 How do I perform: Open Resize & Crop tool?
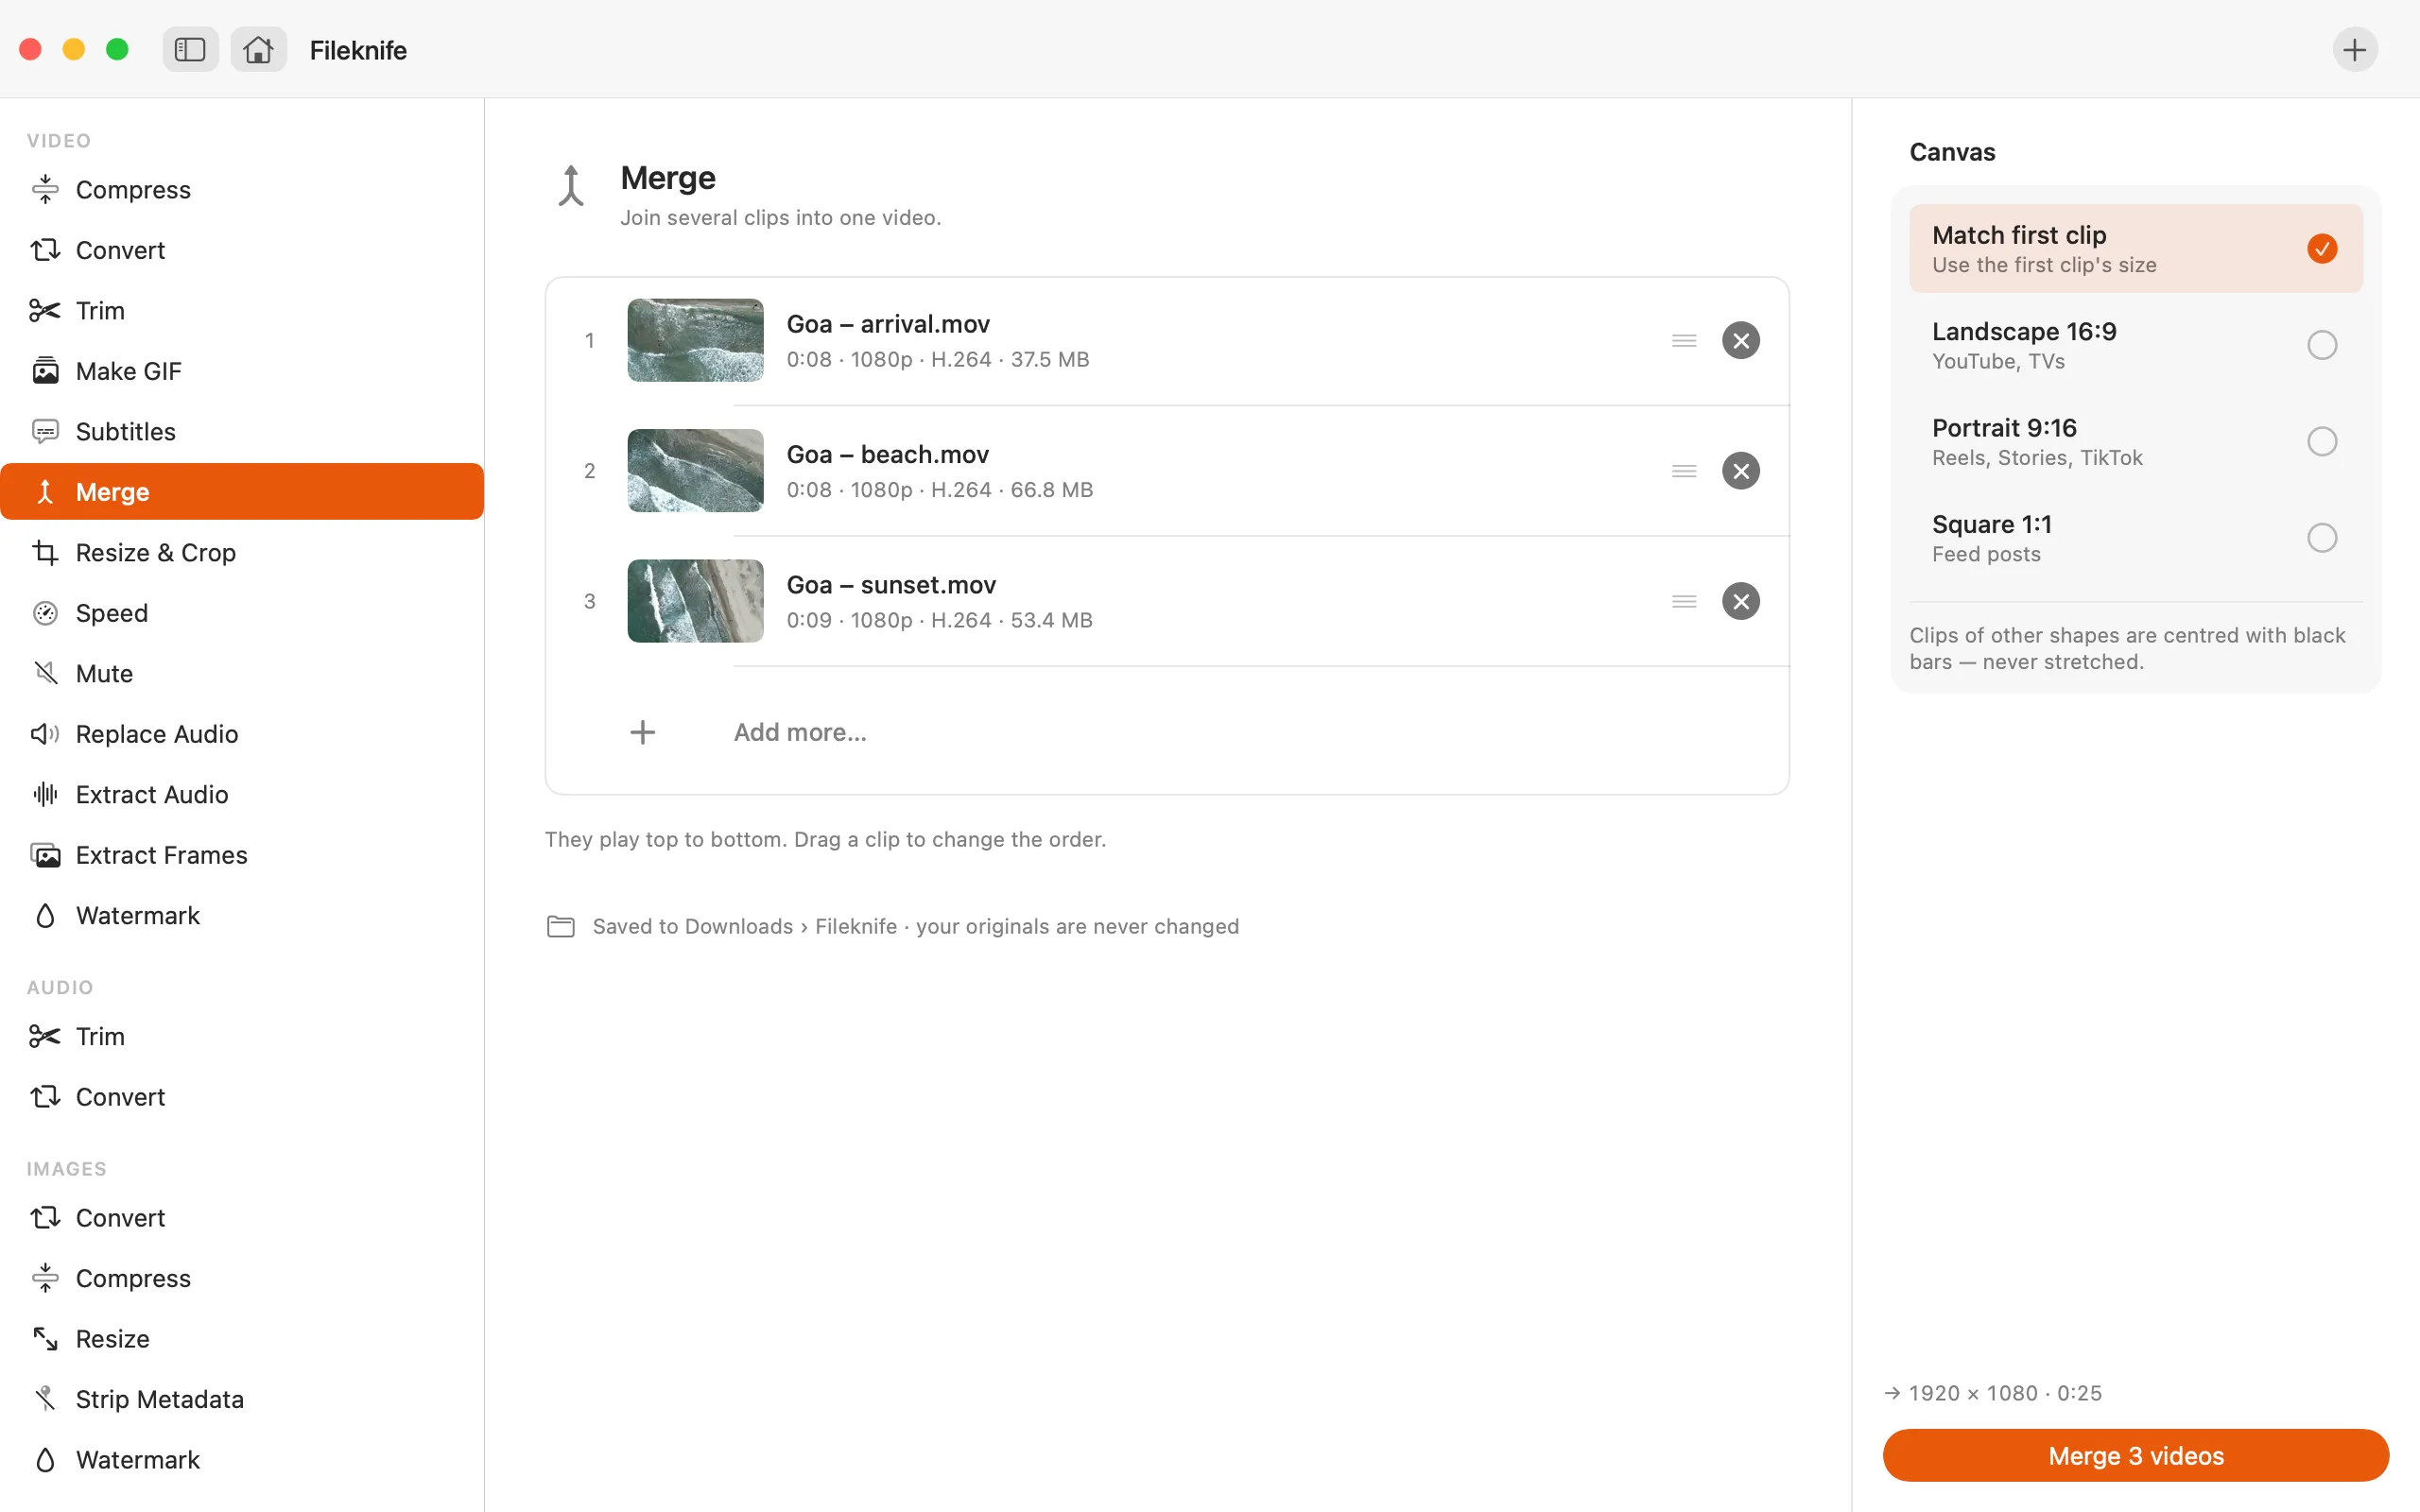click(x=242, y=552)
